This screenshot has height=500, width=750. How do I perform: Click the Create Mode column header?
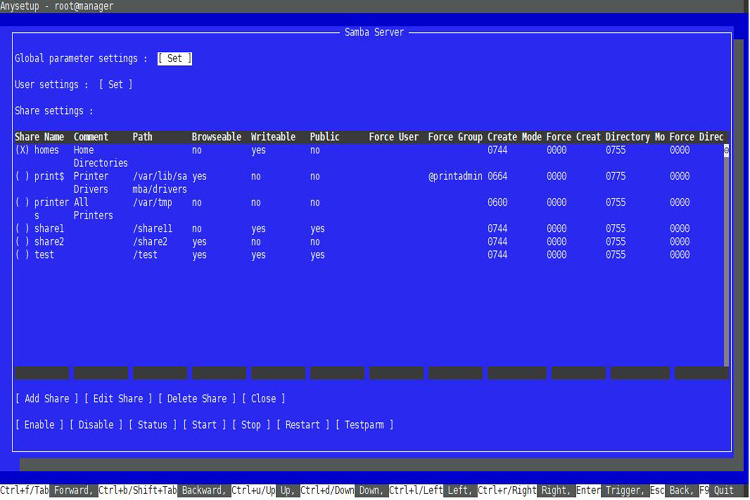(x=514, y=137)
